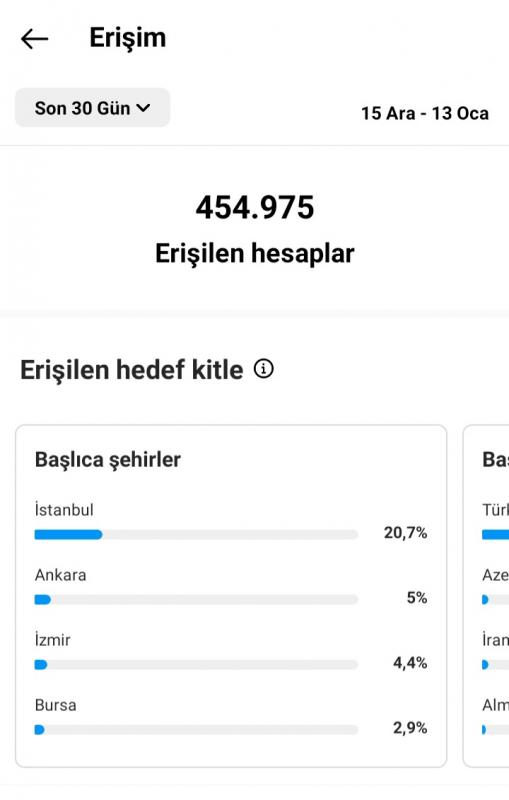Tap the 20,7% value for İstanbul
509x800 pixels.
tap(405, 533)
